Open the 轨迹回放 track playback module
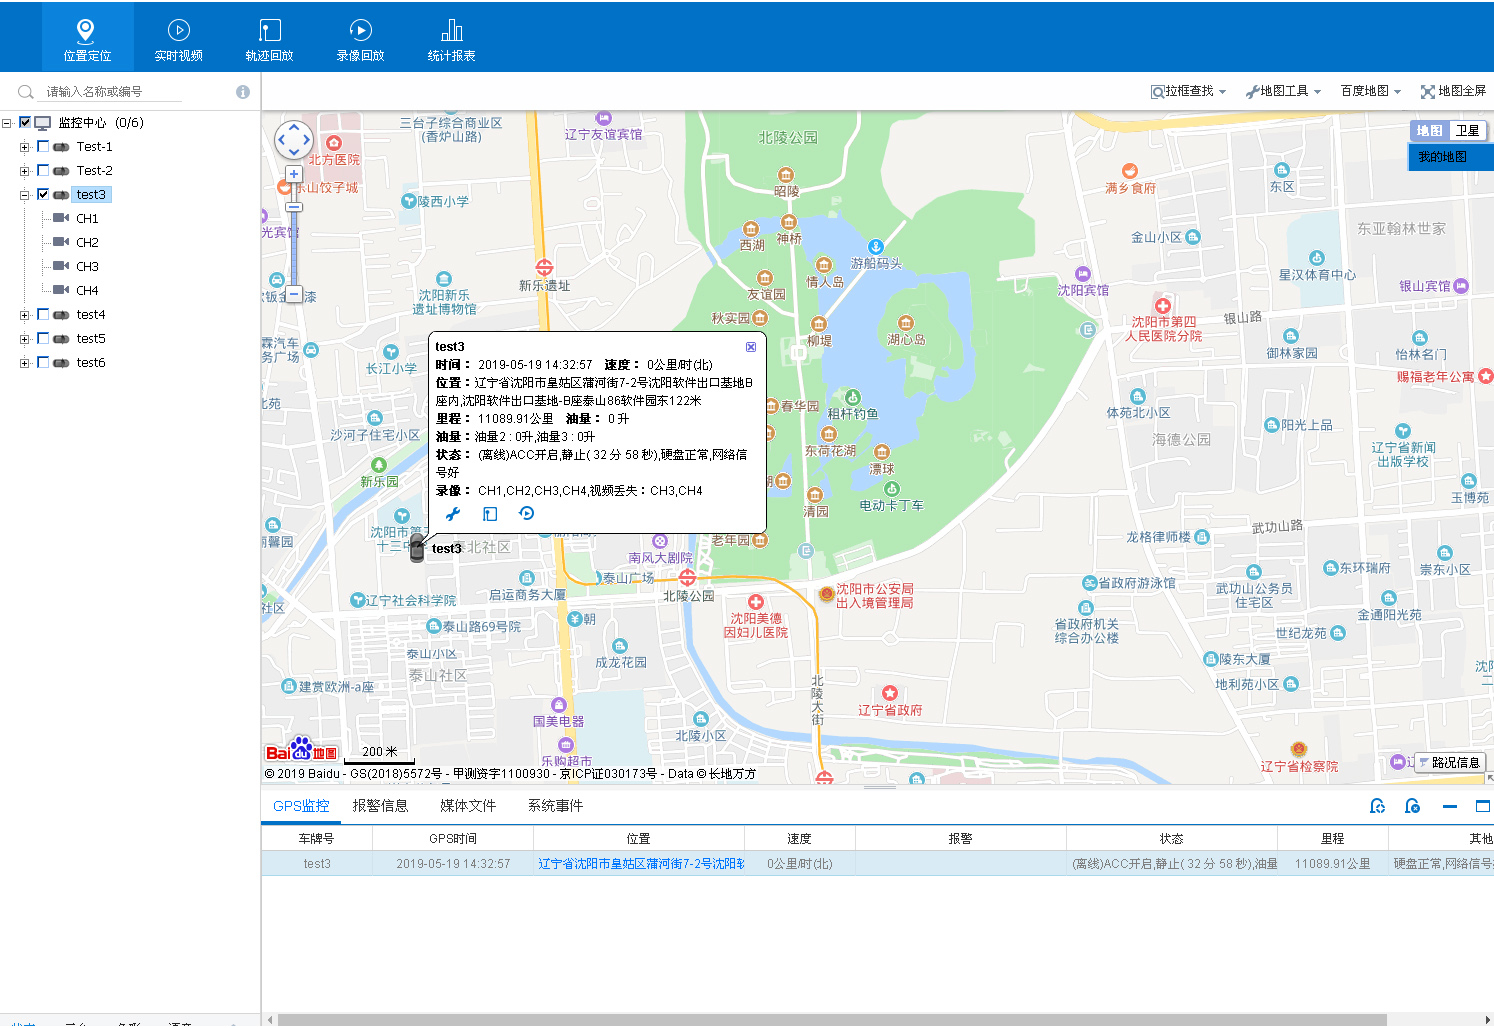Image resolution: width=1494 pixels, height=1028 pixels. pos(269,39)
